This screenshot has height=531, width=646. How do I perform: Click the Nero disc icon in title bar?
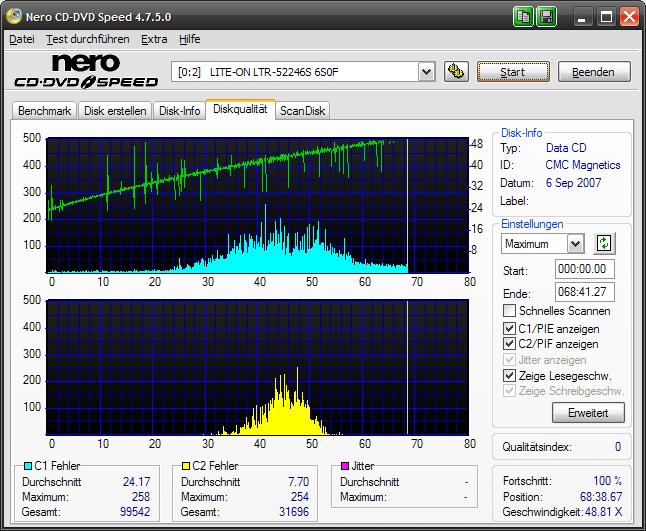pos(14,16)
